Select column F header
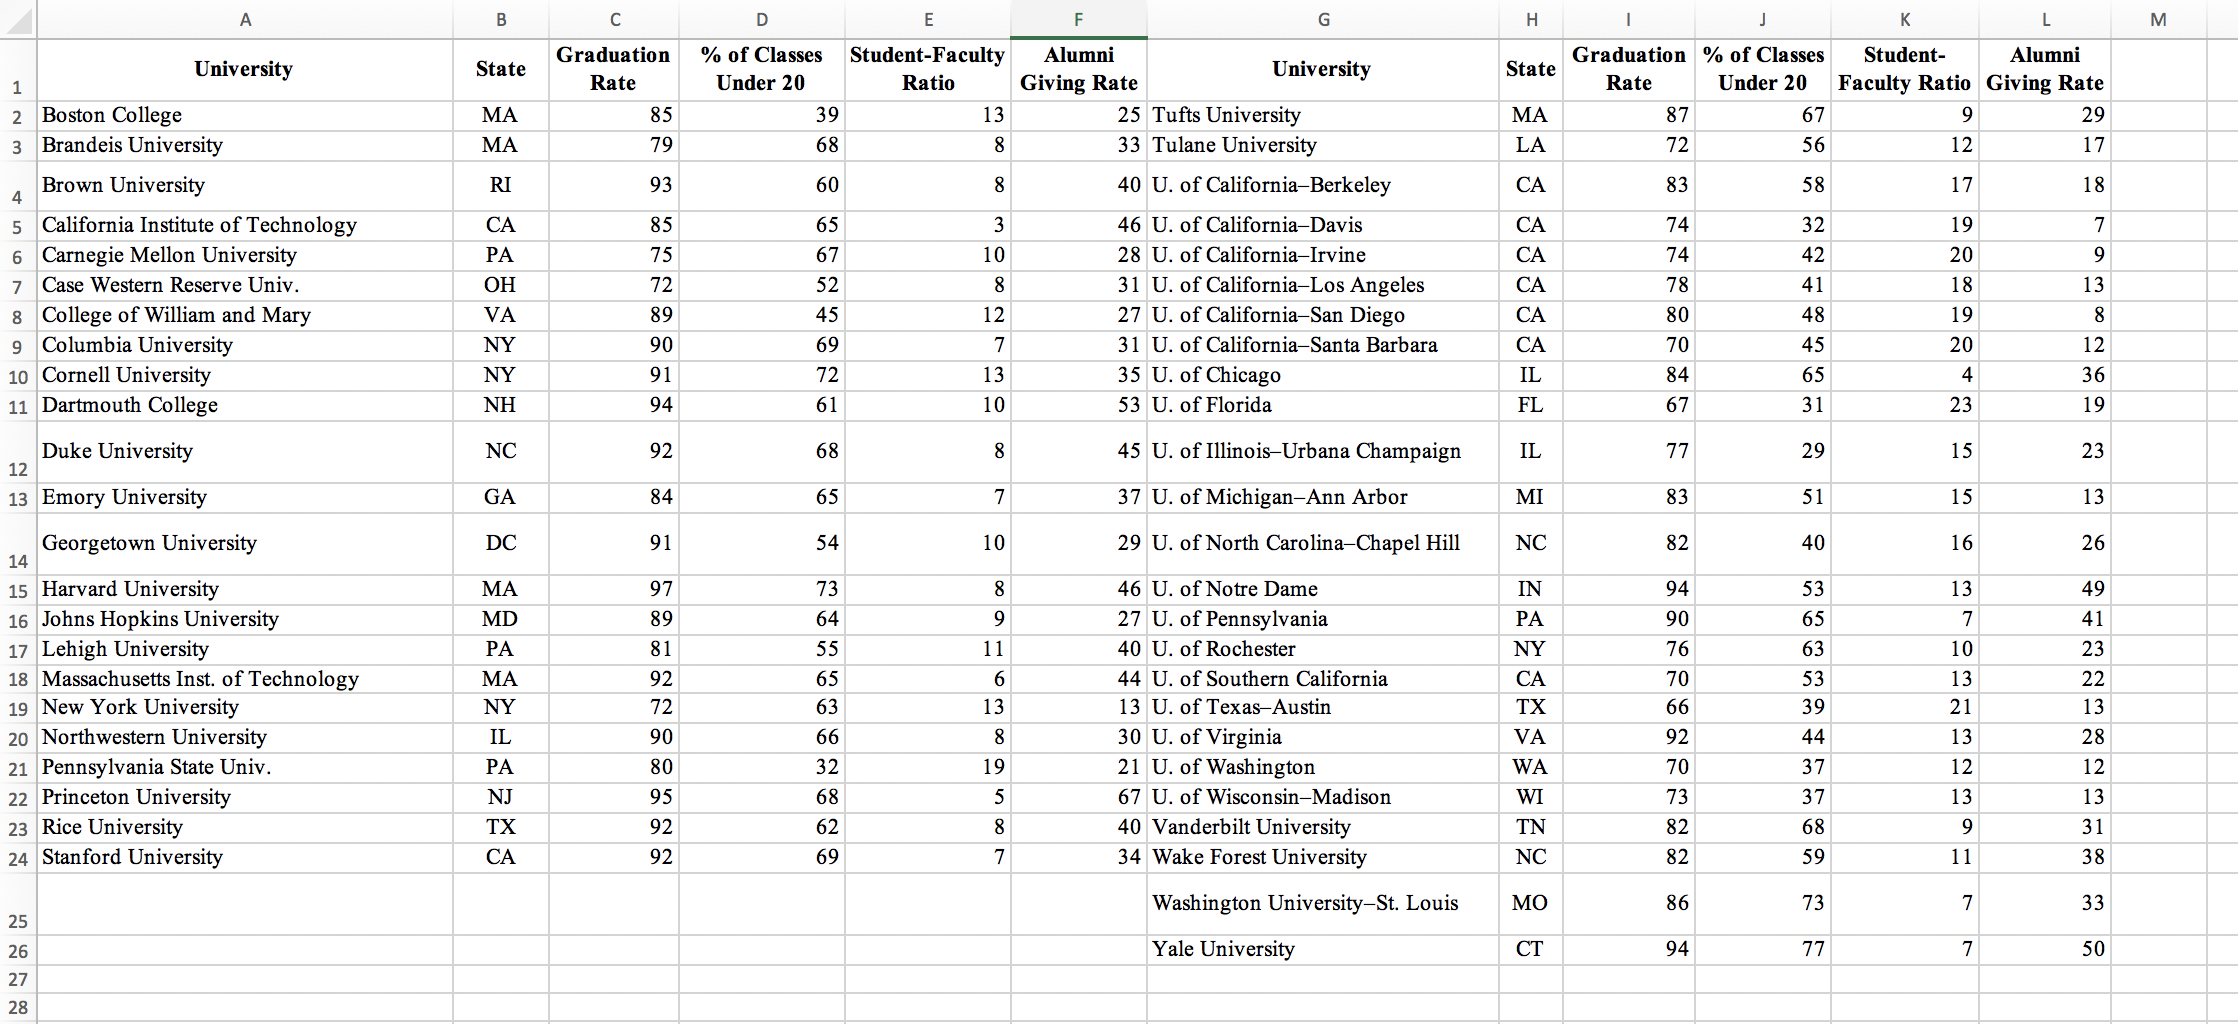Image resolution: width=2238 pixels, height=1024 pixels. [x=1078, y=19]
